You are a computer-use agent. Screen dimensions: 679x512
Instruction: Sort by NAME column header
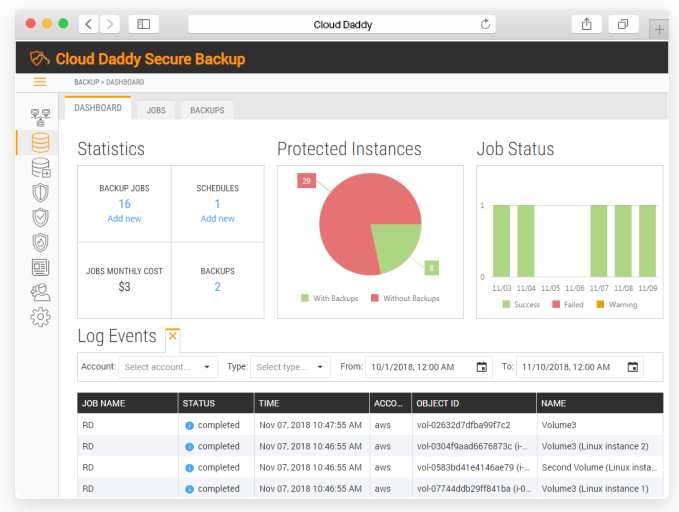(600, 403)
